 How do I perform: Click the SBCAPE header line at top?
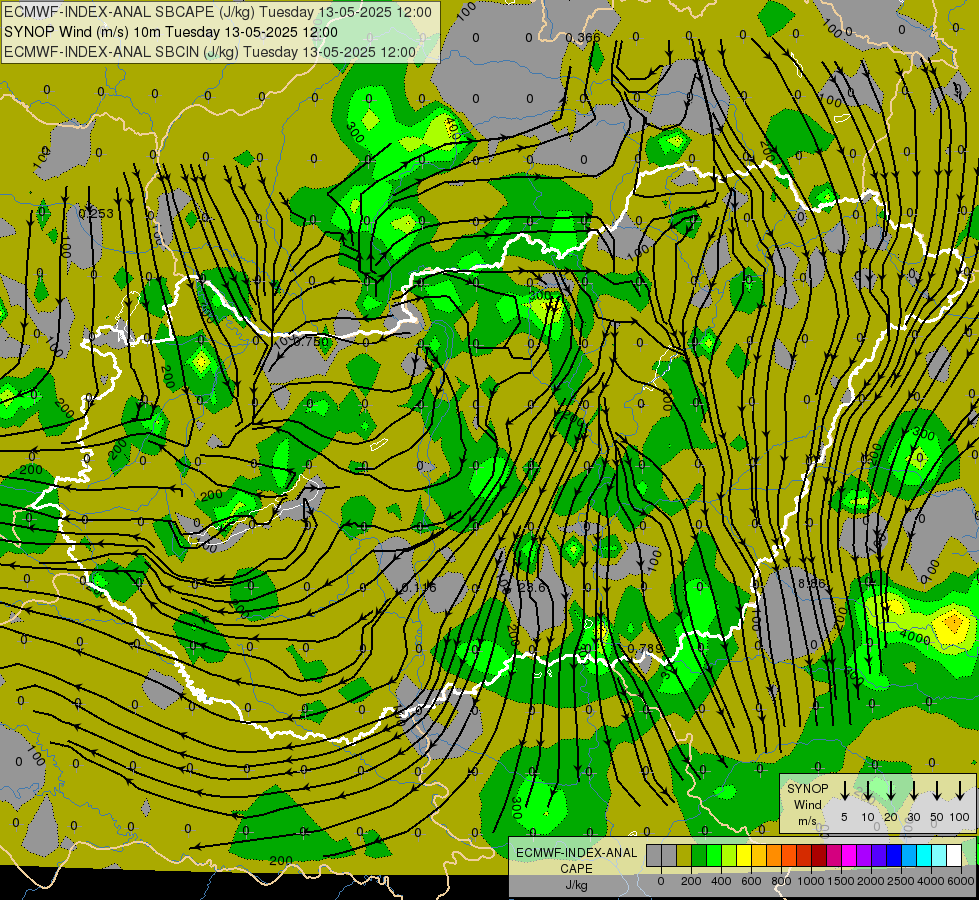218,12
